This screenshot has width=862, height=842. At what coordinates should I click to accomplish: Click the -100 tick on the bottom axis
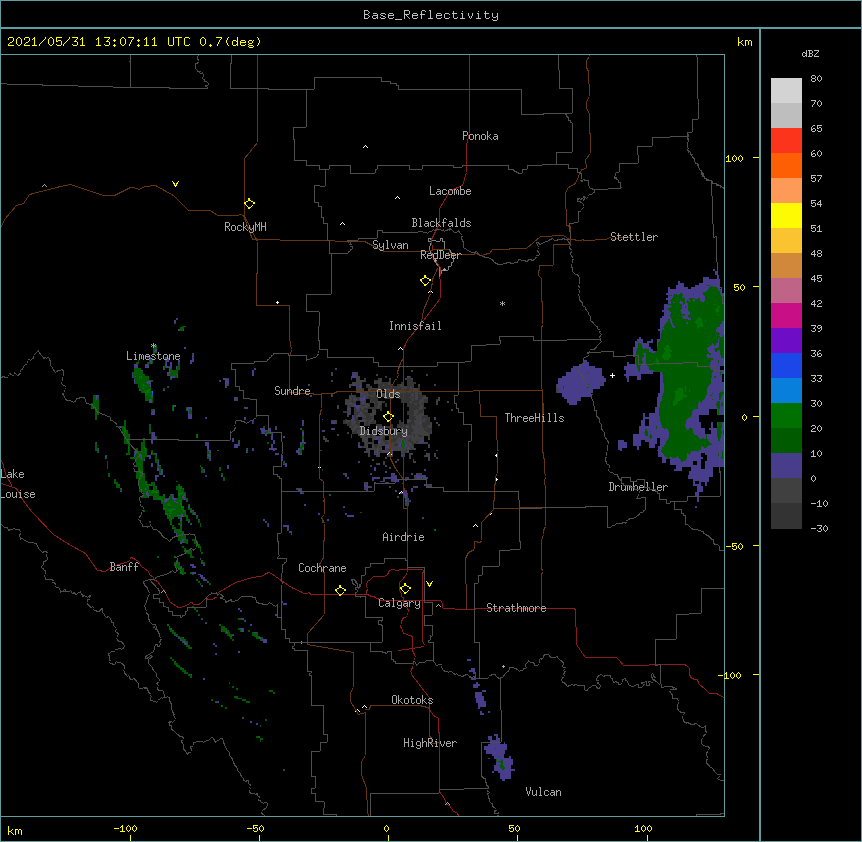tap(125, 828)
